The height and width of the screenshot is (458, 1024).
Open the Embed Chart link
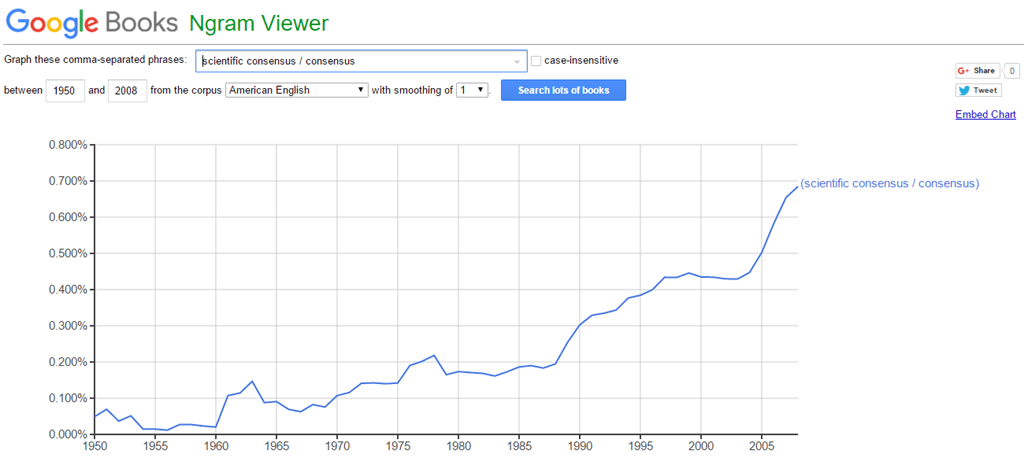tap(985, 114)
